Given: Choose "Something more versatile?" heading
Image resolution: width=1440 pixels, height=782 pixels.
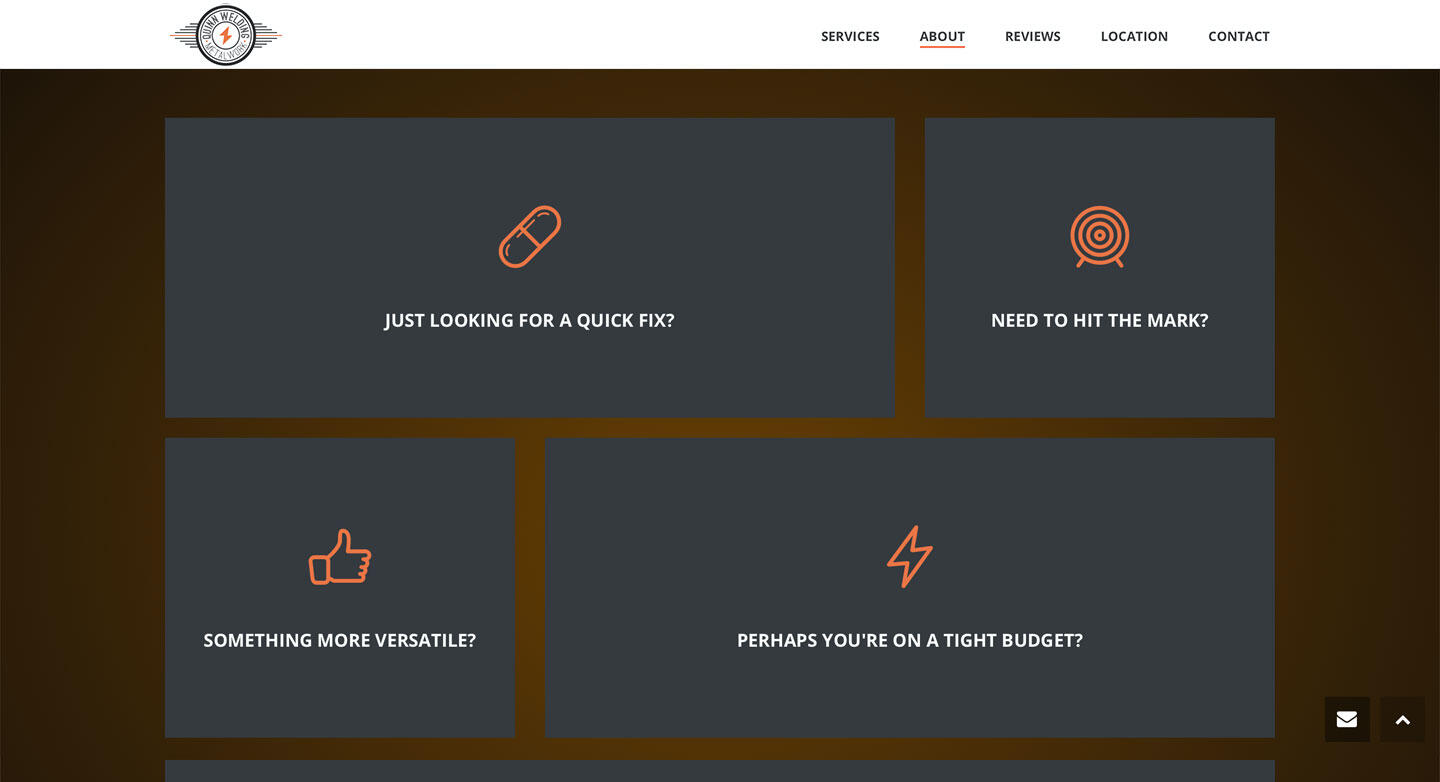Looking at the screenshot, I should 340,641.
